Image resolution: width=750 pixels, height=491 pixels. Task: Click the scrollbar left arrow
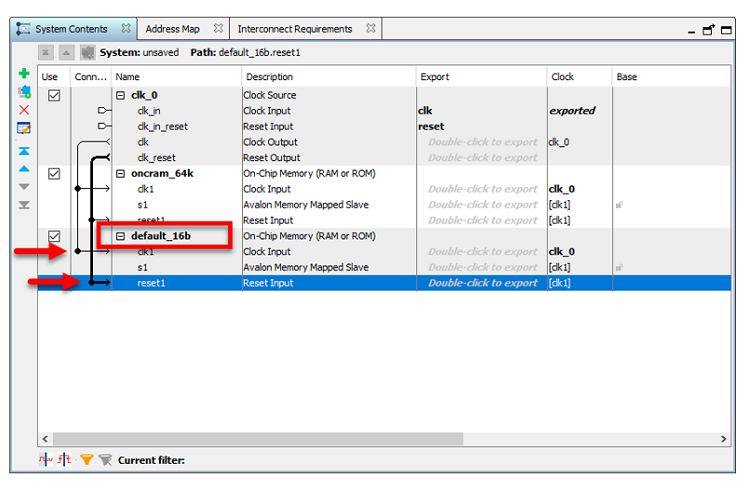coord(45,438)
